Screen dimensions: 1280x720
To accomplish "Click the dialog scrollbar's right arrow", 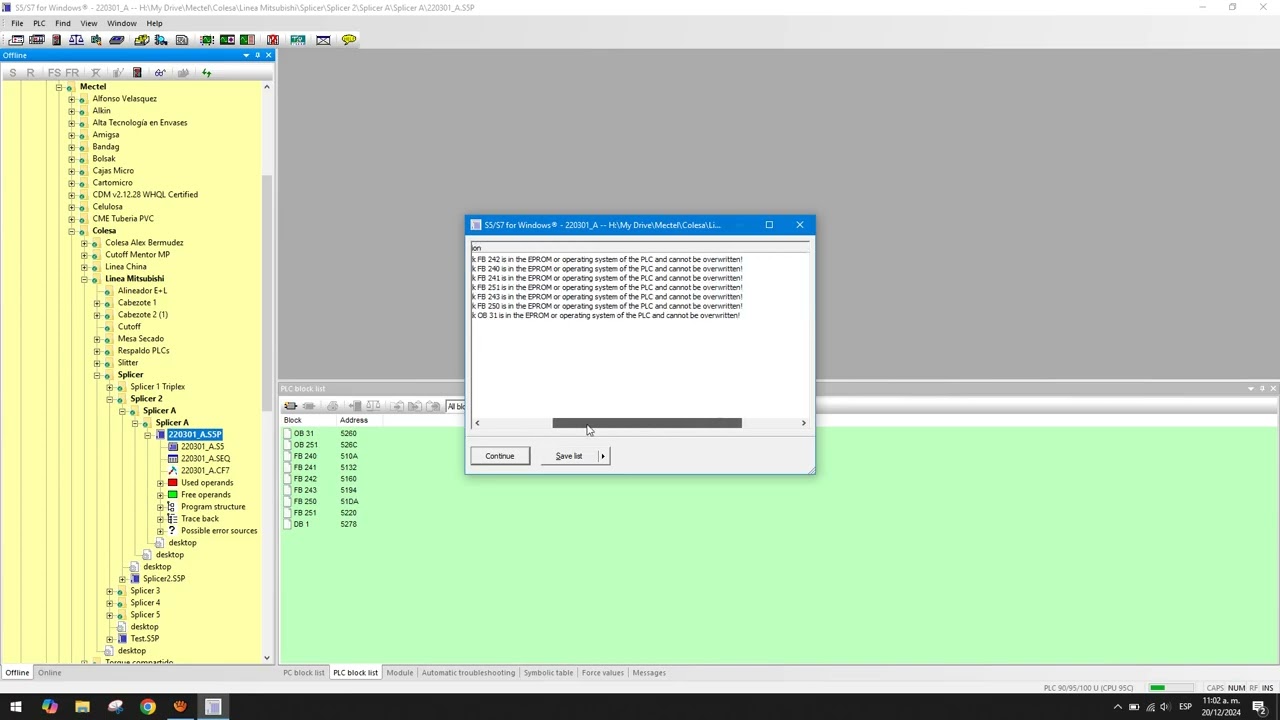I will [803, 423].
